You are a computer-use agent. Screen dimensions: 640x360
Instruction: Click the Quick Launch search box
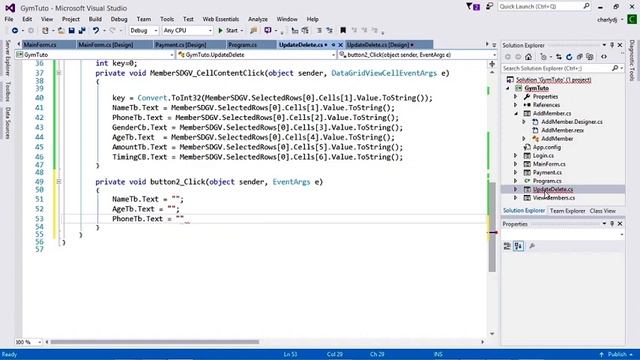pos(544,7)
